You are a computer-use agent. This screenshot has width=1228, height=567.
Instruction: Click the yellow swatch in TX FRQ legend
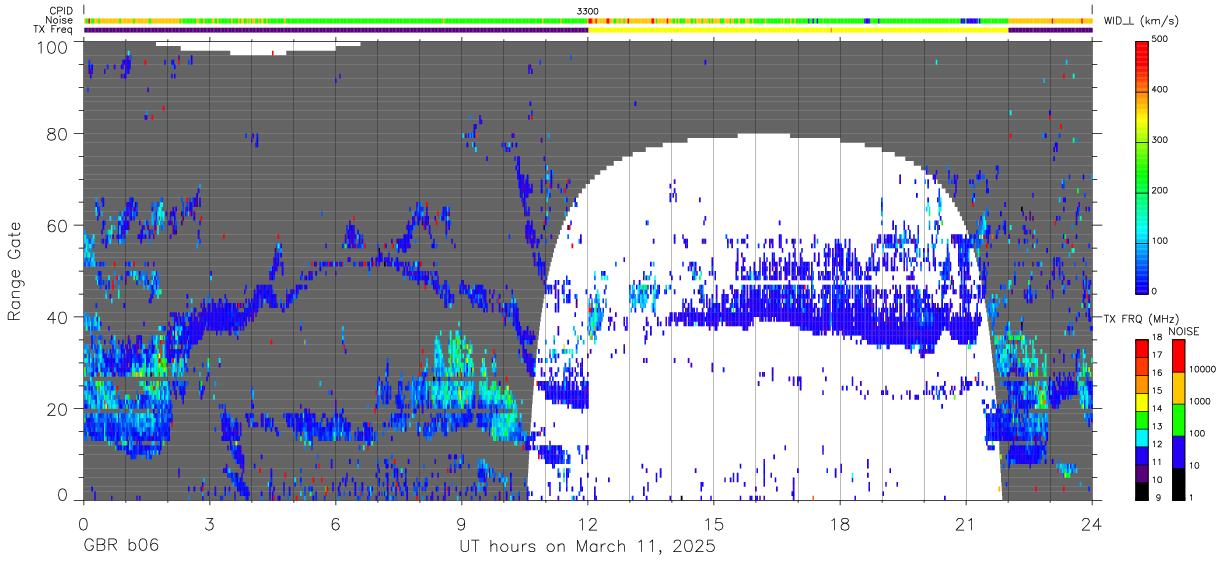tap(1142, 400)
